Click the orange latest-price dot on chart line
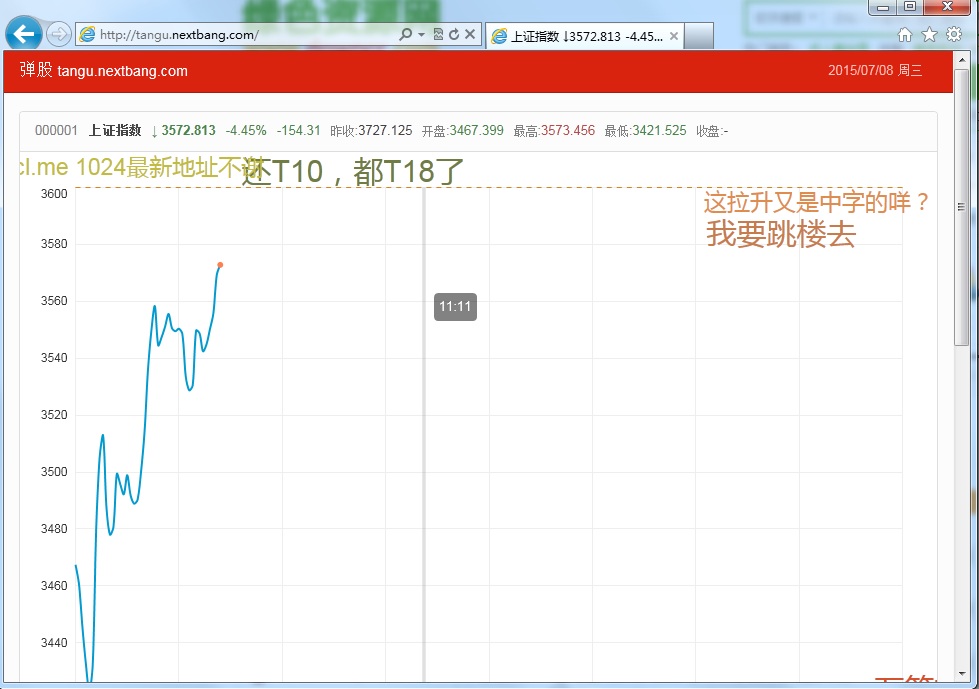 click(x=220, y=265)
